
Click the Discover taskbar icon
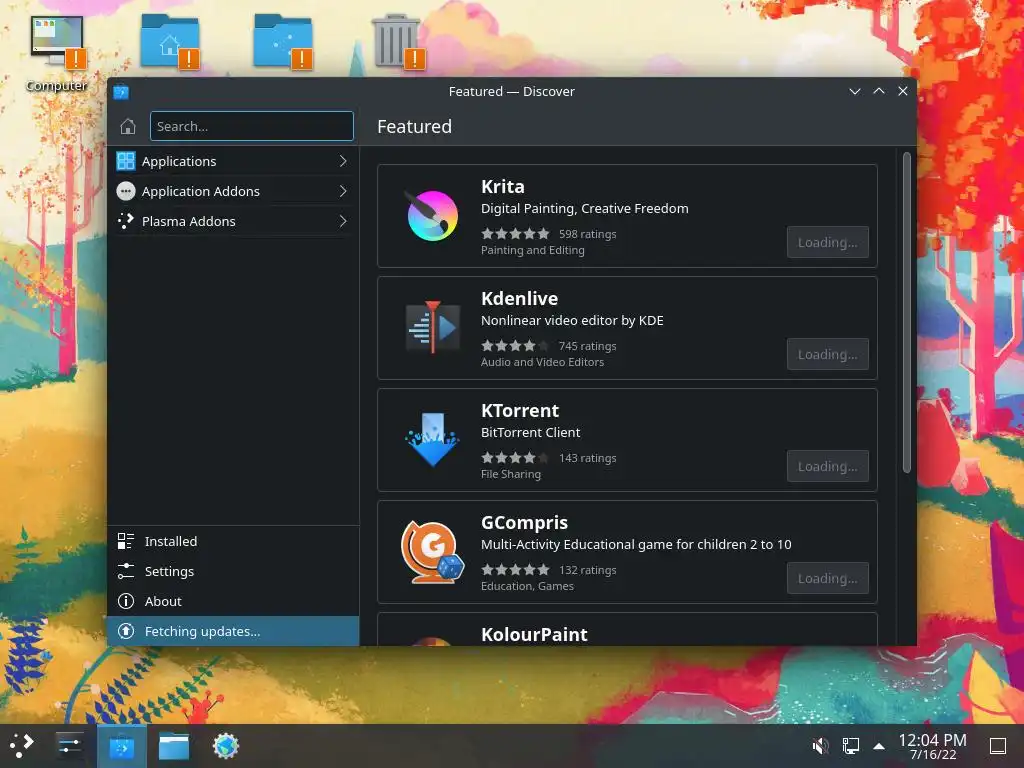point(121,746)
